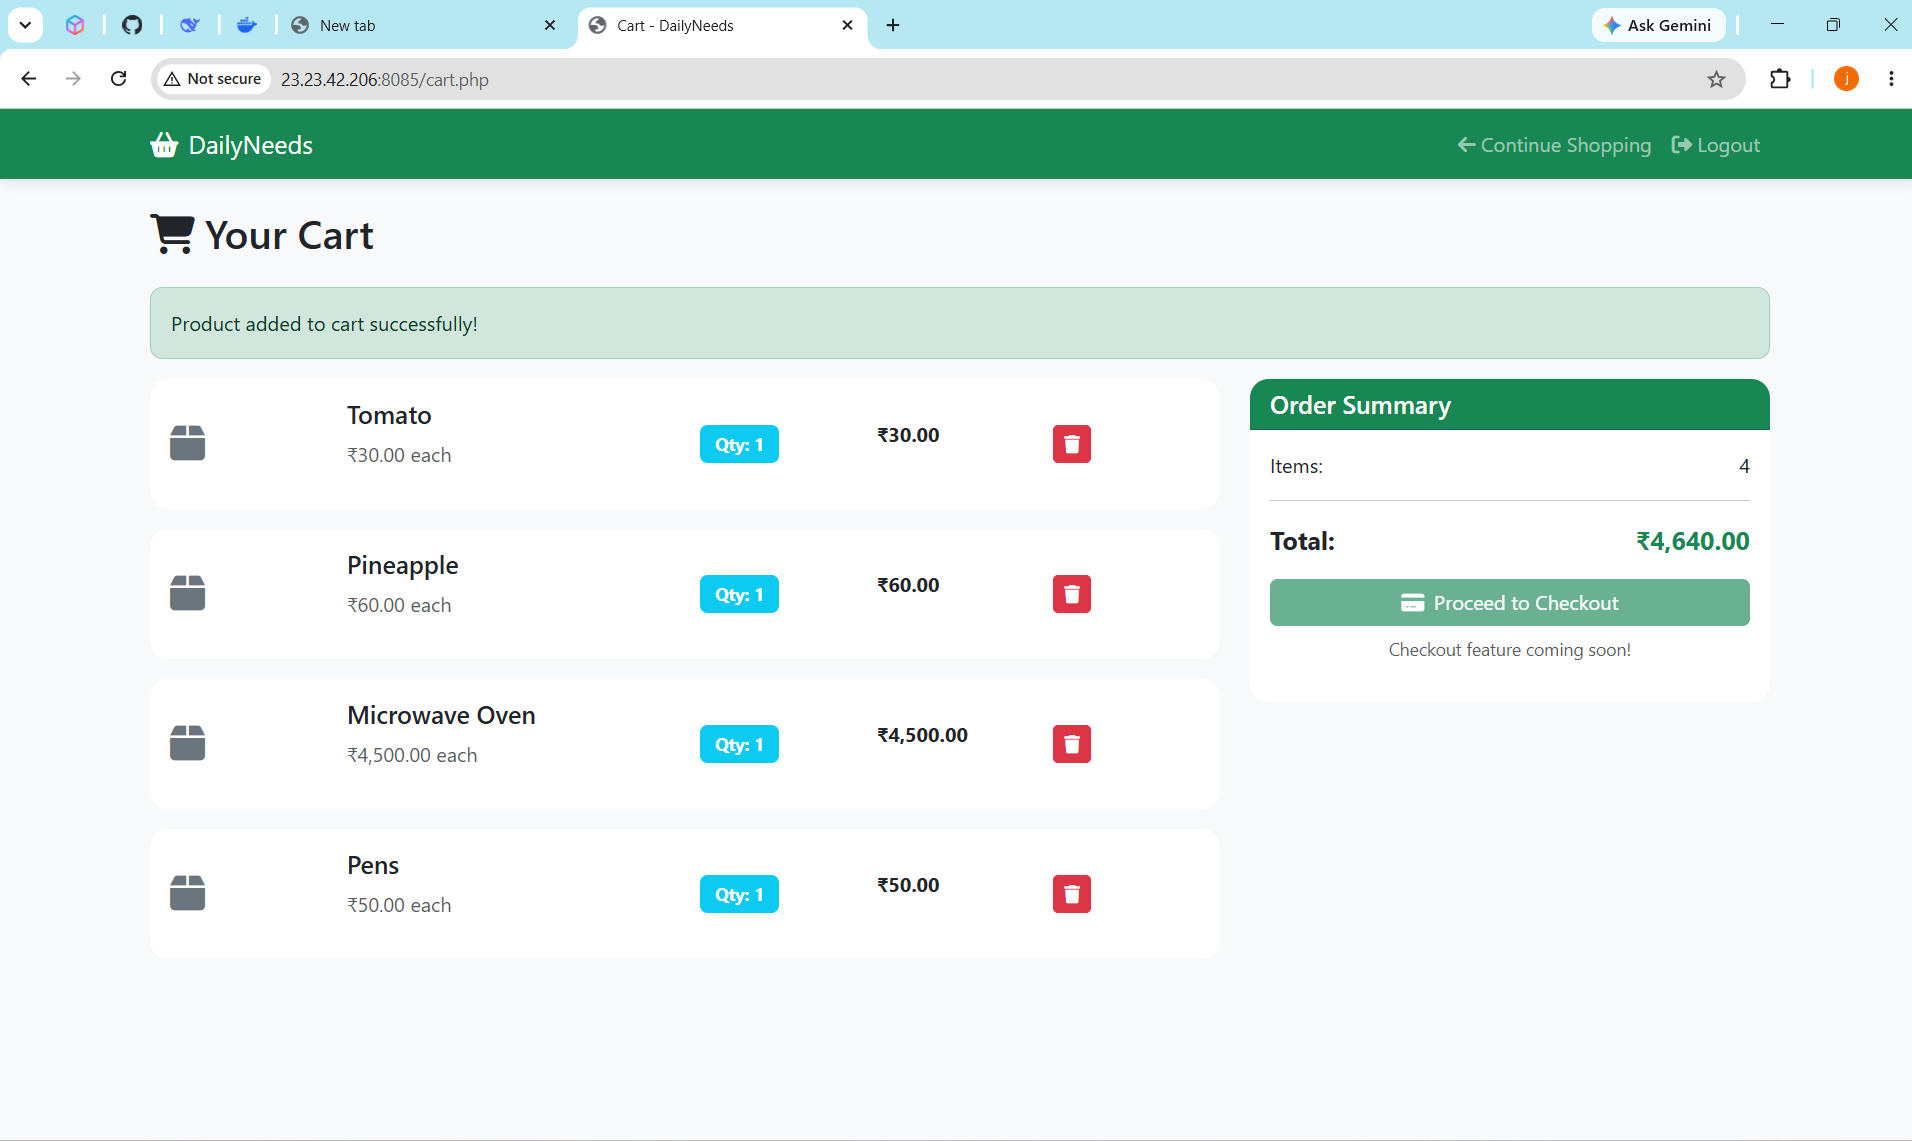Open a new browser tab
Screen dimensions: 1912x1141
click(893, 25)
